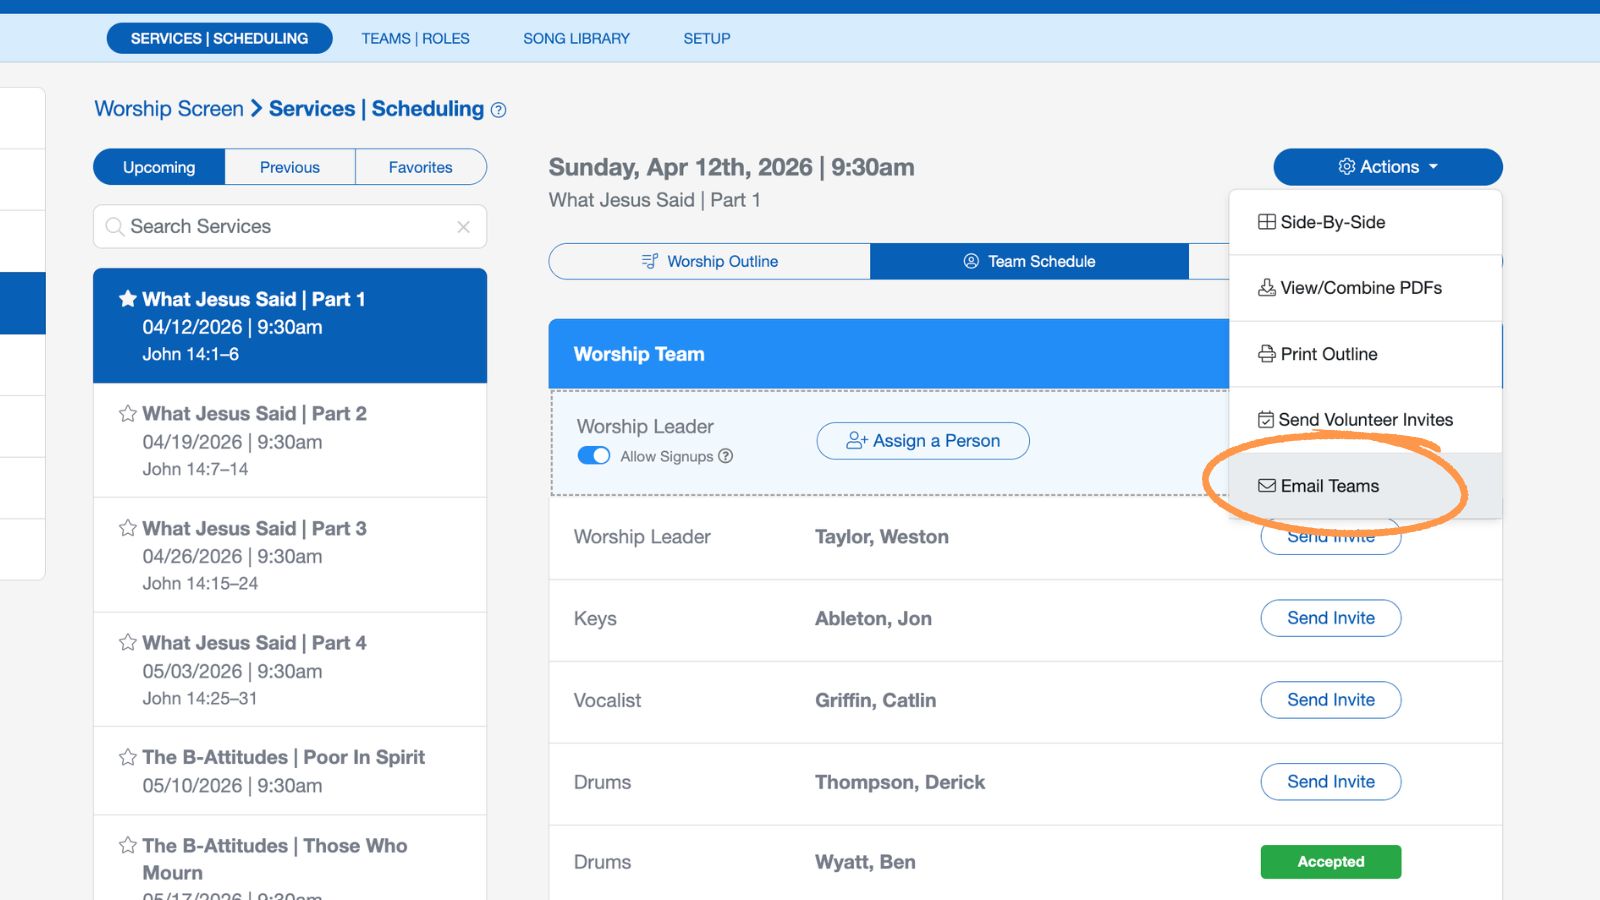The image size is (1600, 900).
Task: Click Assign a Person for Worship Leader
Action: pos(922,441)
